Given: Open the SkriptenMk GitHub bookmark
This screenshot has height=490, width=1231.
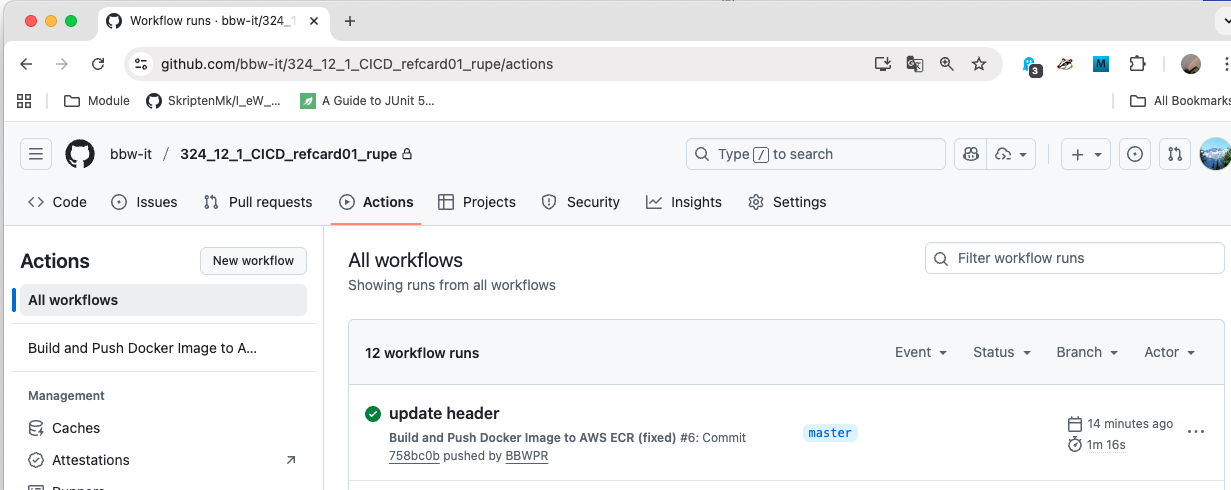Looking at the screenshot, I should click(x=213, y=100).
